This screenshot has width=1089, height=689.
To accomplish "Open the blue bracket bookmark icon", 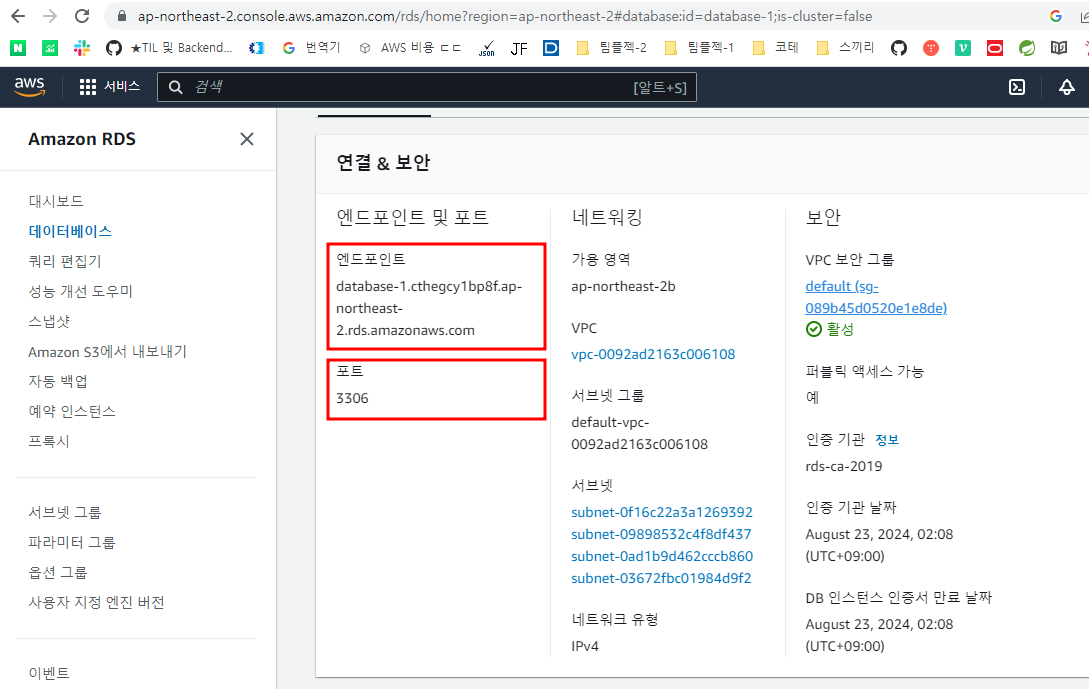I will 257,47.
